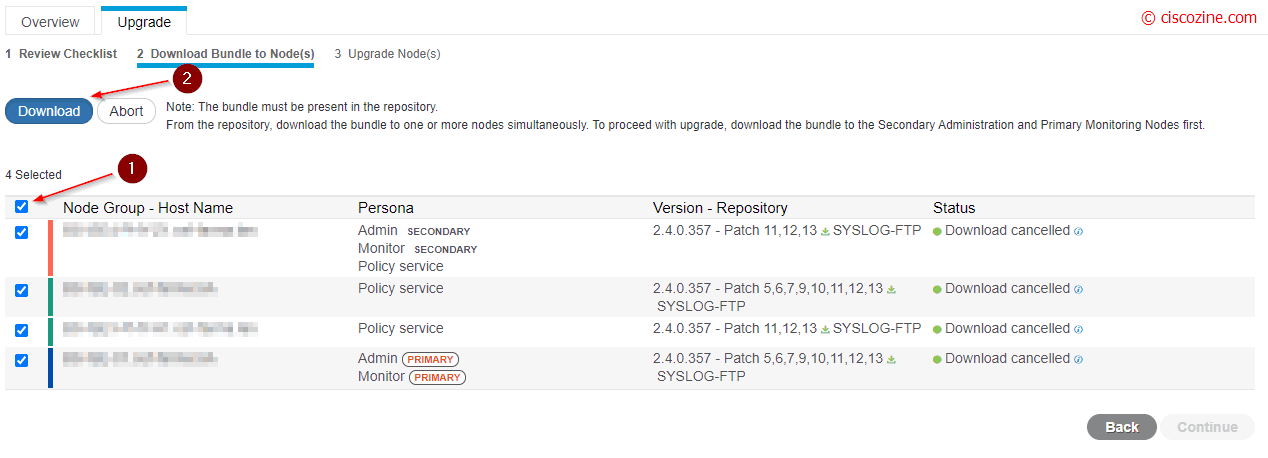Click SYSLOG-FTP repository in Admin SECONDARY row
Image resolution: width=1268 pixels, height=458 pixels.
pos(877,231)
